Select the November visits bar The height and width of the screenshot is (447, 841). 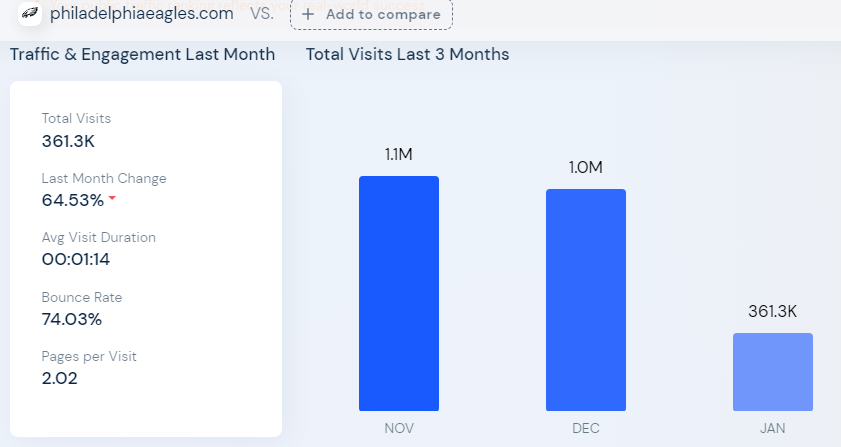pyautogui.click(x=399, y=293)
